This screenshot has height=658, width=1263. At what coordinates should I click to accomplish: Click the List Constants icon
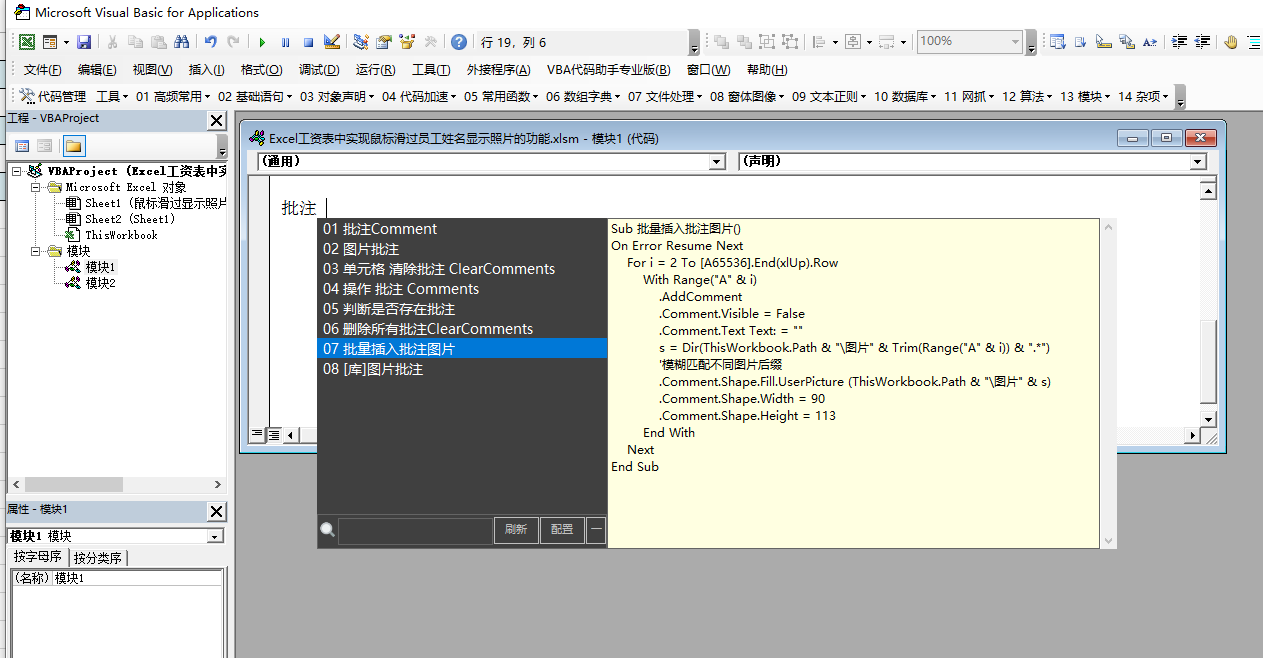tap(1080, 42)
